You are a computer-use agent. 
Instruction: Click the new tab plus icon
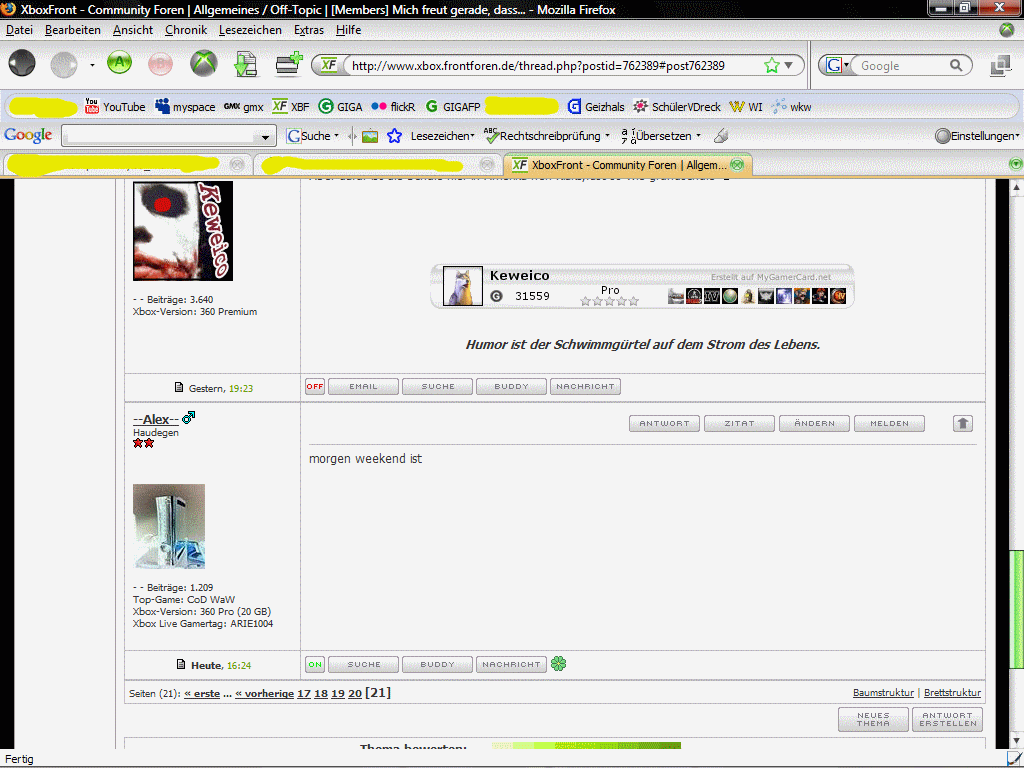[x=289, y=65]
